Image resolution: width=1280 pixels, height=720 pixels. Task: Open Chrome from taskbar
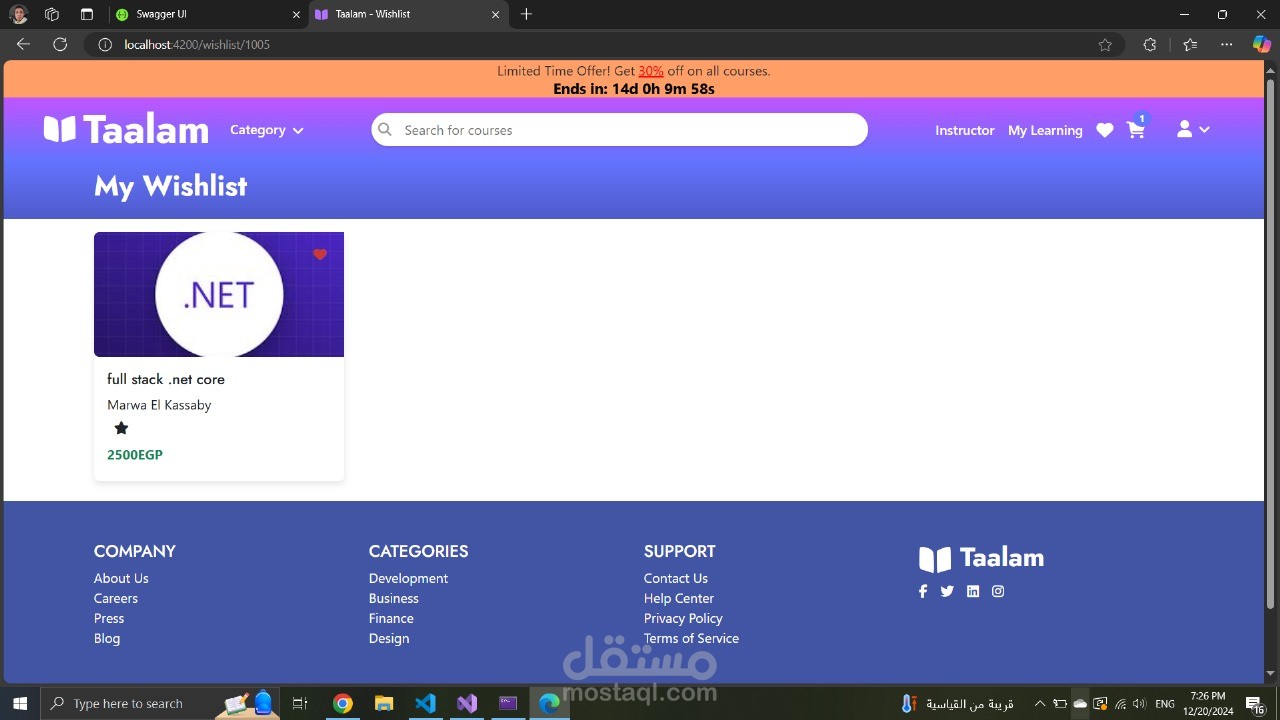tap(343, 703)
